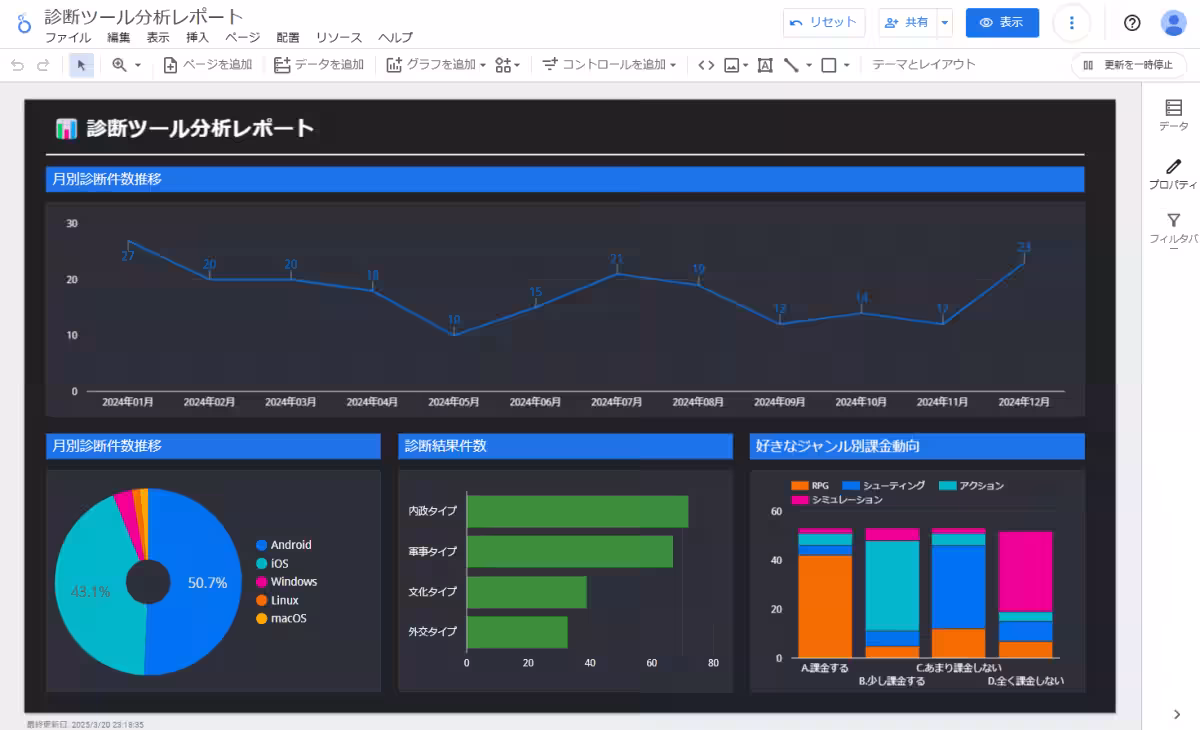Open the プロパティ pencil panel
The height and width of the screenshot is (730, 1200).
1173,173
